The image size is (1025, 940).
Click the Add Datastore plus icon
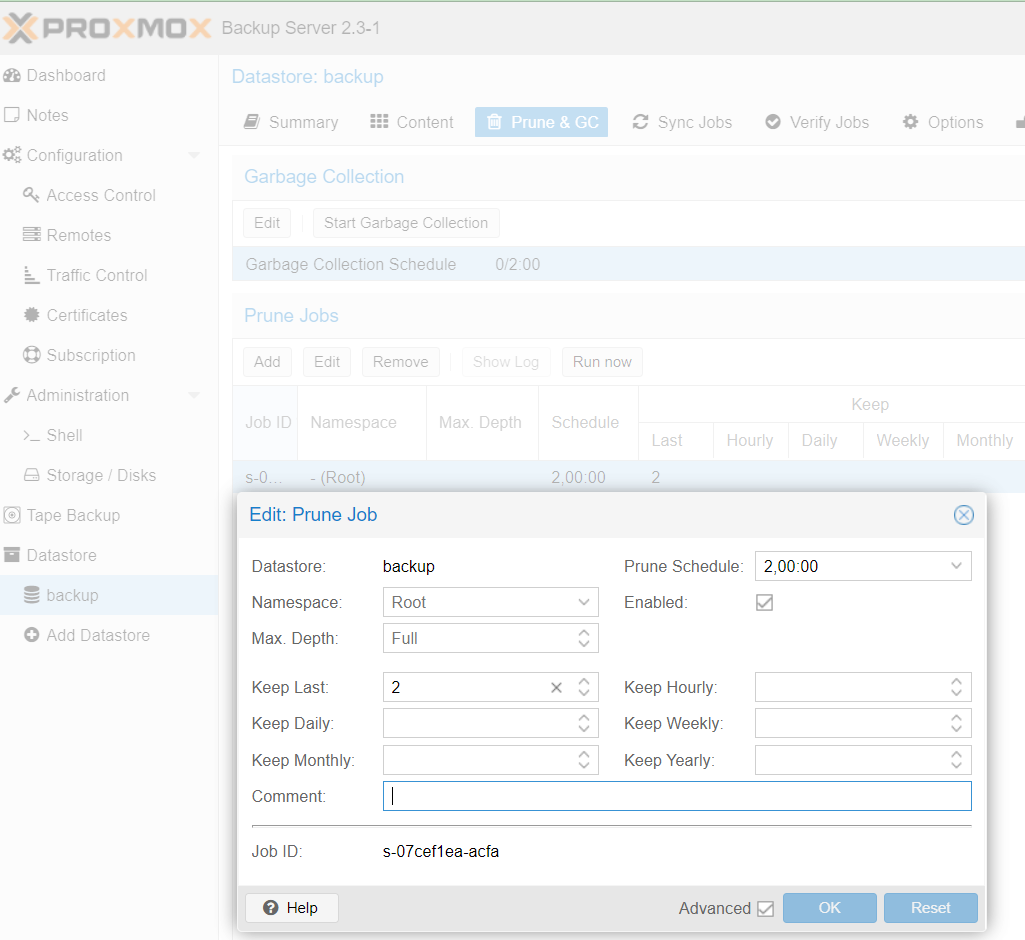click(31, 635)
